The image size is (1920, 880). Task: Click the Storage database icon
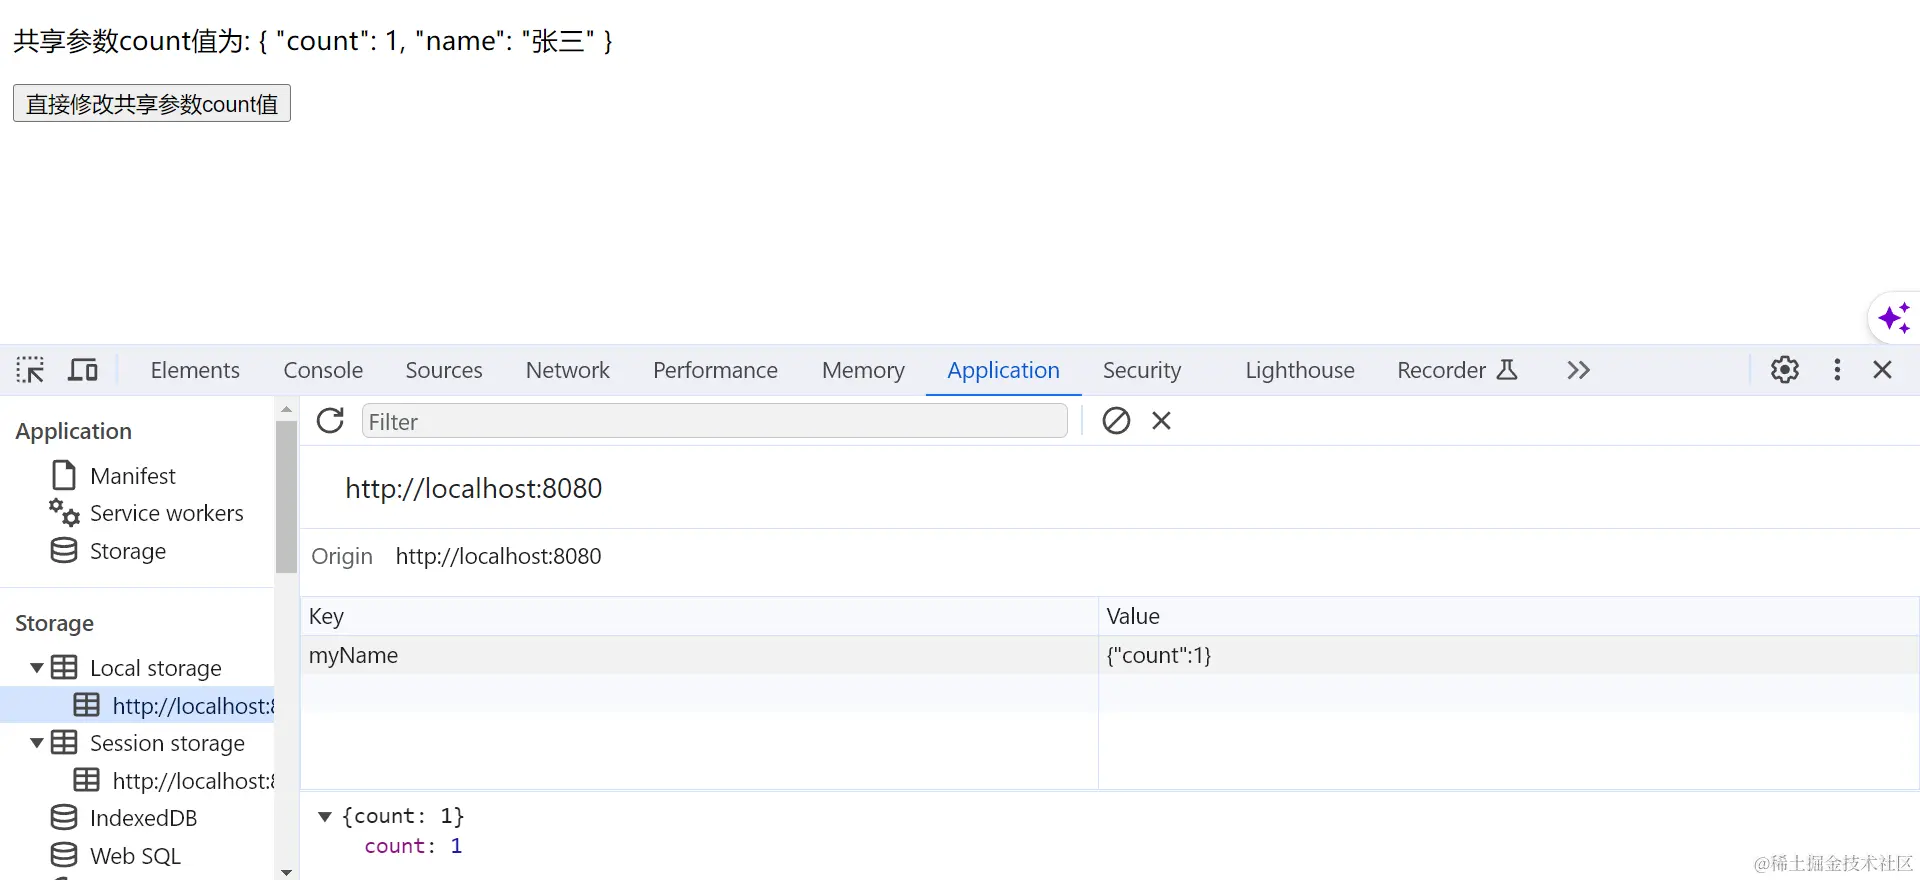click(64, 551)
